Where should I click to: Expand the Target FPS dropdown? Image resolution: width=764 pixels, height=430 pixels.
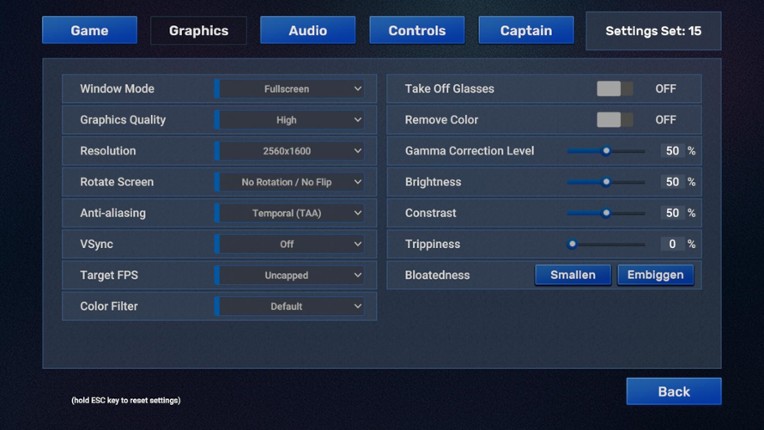click(x=292, y=275)
